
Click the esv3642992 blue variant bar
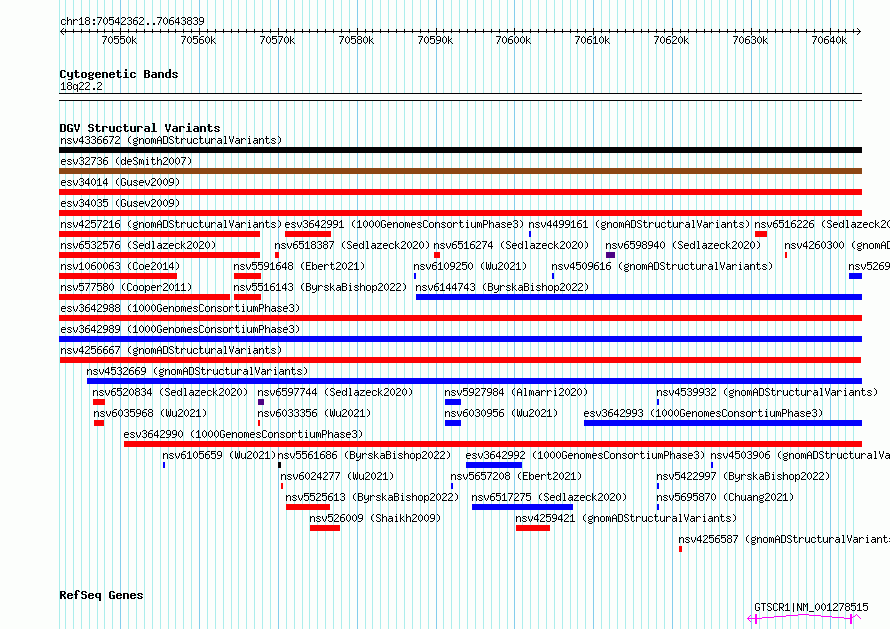[x=494, y=466]
